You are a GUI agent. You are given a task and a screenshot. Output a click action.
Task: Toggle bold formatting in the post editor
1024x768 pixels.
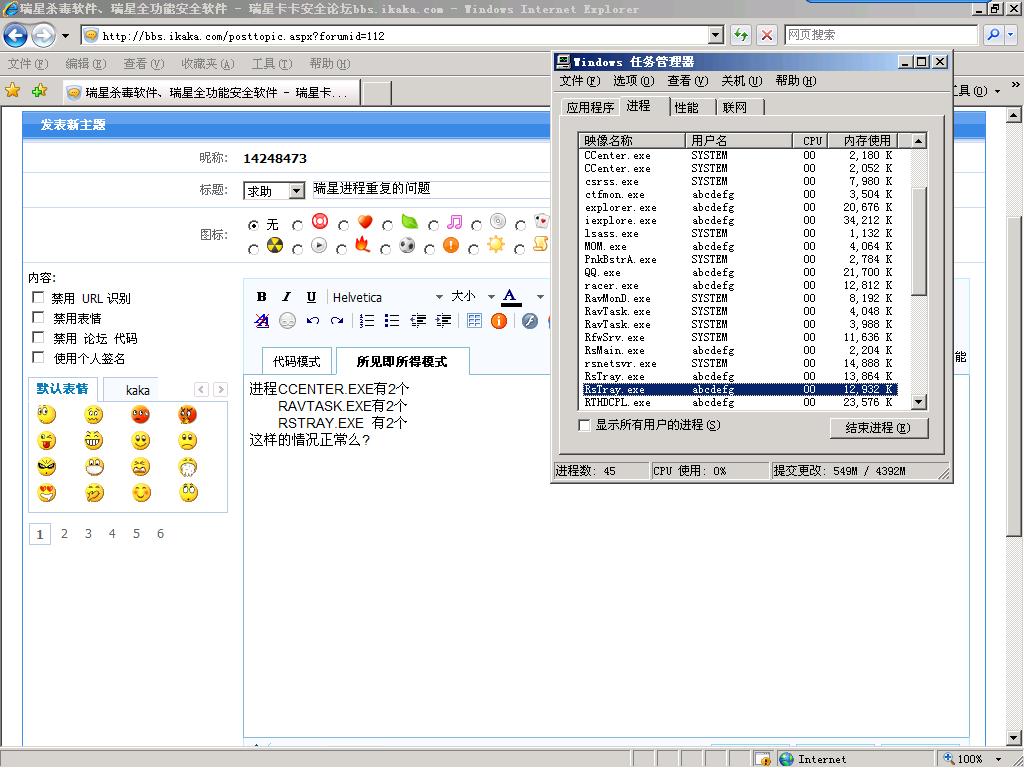(261, 297)
